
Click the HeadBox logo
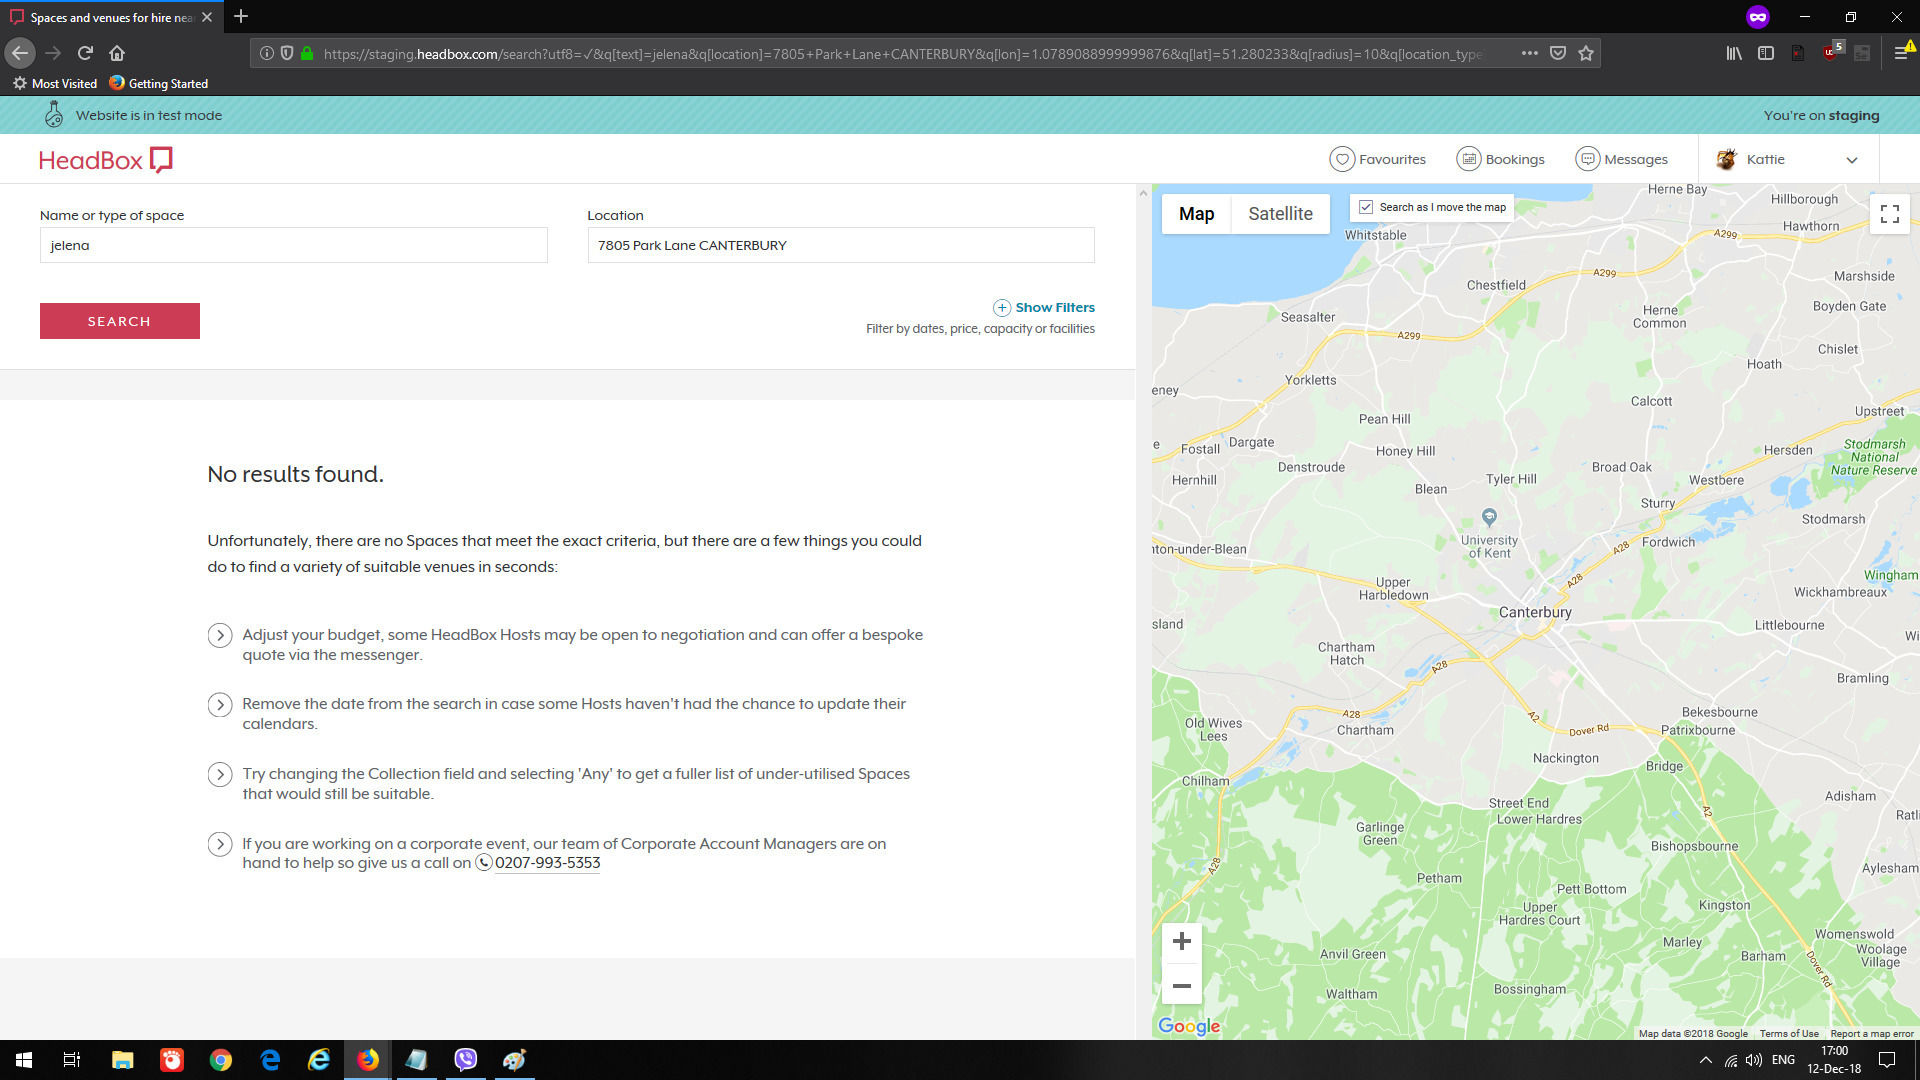click(105, 160)
